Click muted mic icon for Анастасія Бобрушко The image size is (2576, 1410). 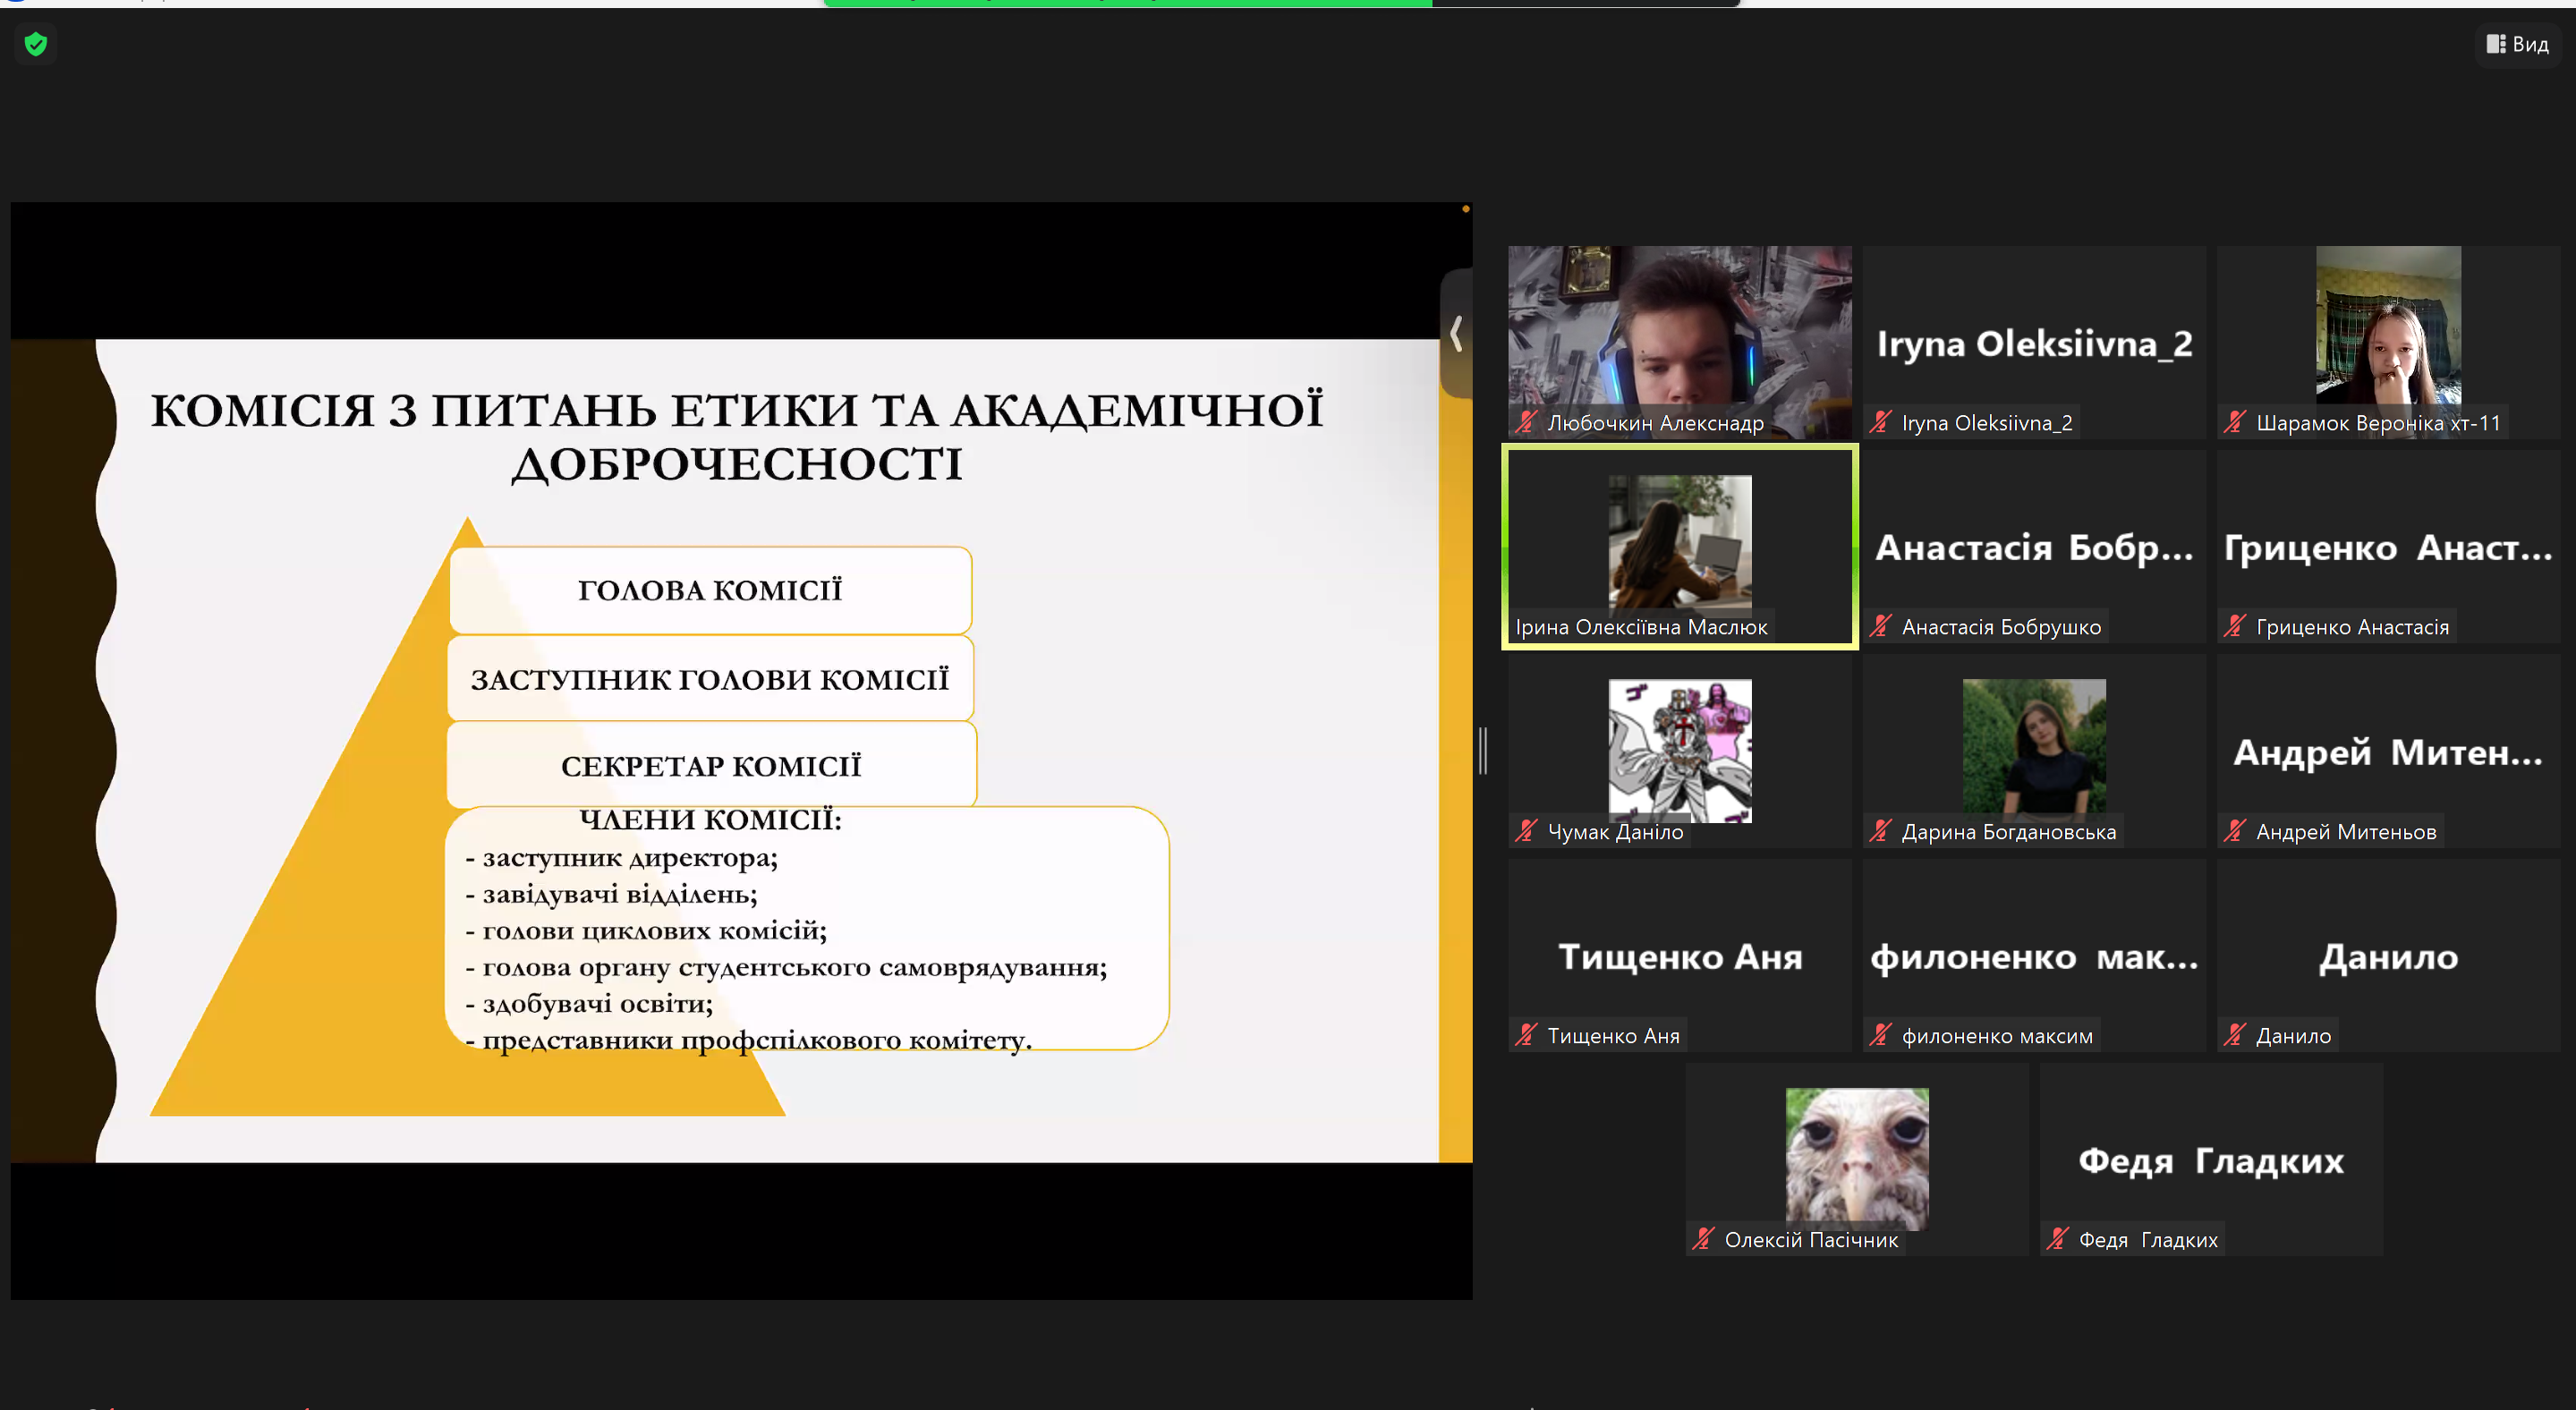coord(1880,627)
